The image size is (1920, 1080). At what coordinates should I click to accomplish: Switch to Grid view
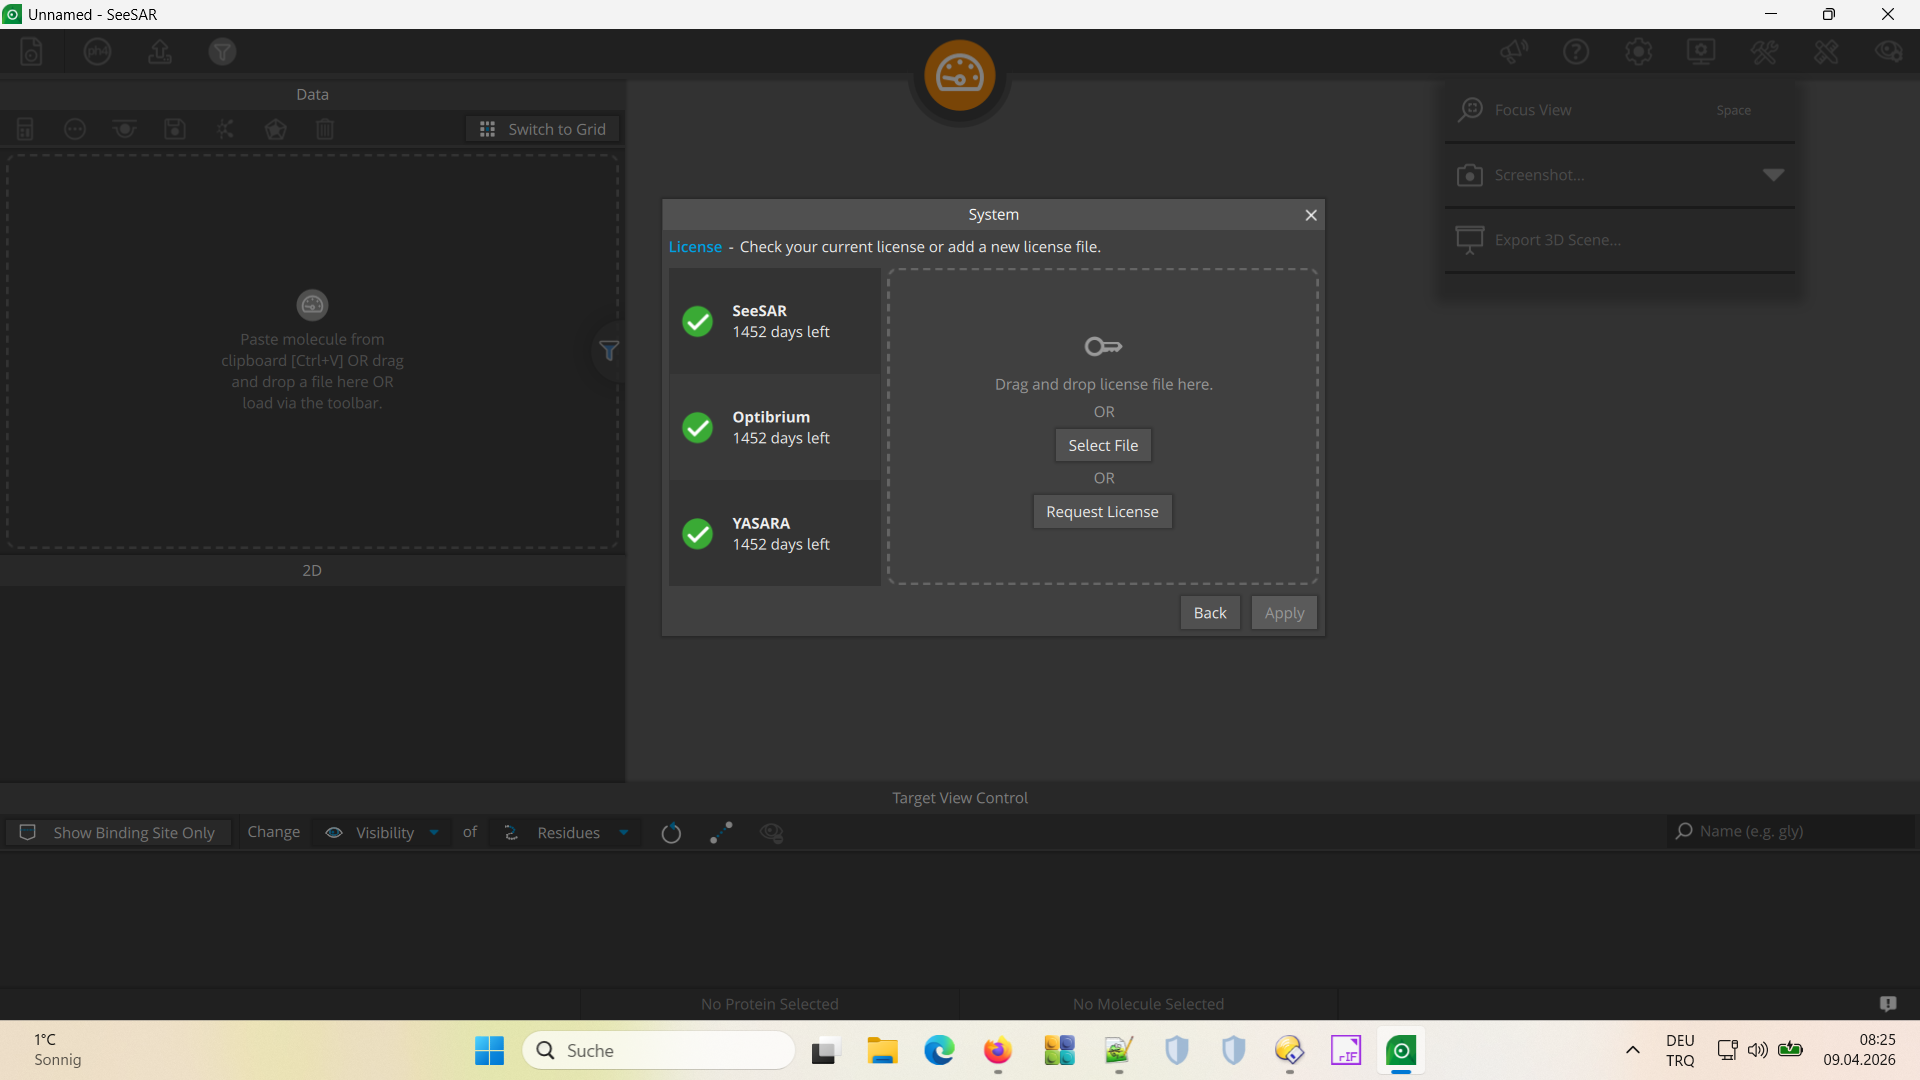[543, 129]
